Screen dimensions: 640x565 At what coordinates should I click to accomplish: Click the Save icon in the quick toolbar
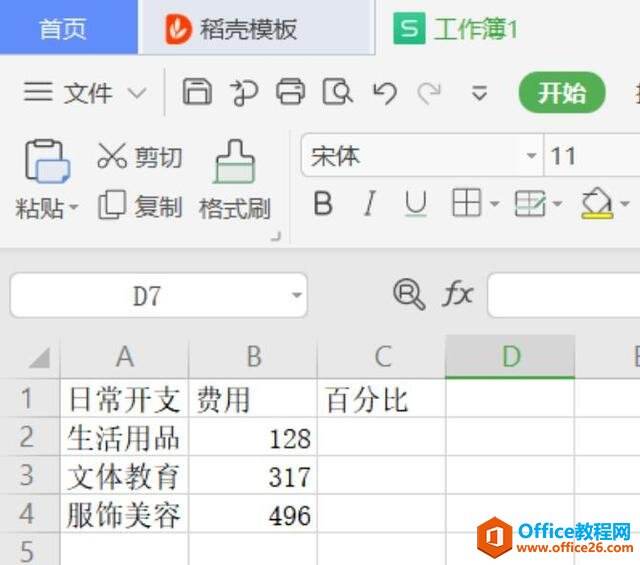pos(197,92)
